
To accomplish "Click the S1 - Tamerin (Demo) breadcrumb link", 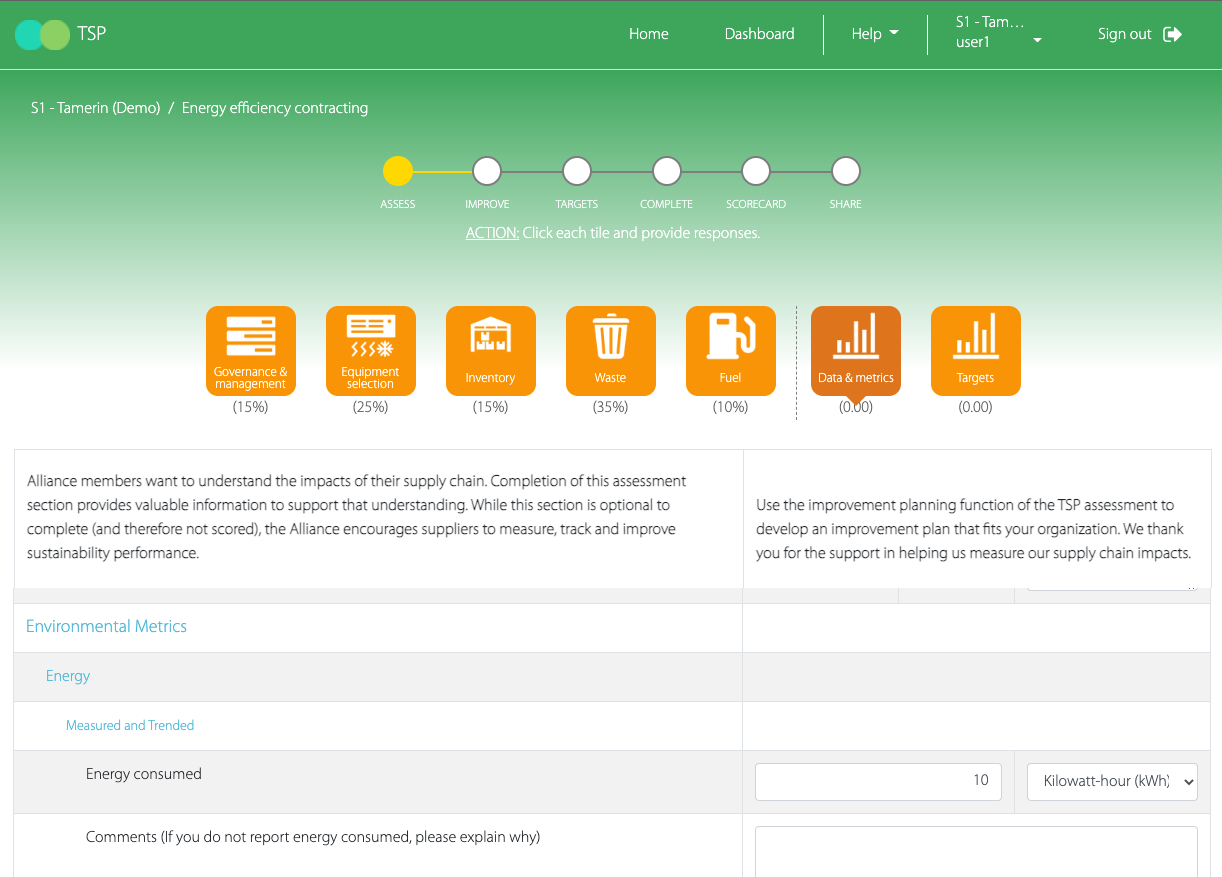I will pyautogui.click(x=95, y=108).
